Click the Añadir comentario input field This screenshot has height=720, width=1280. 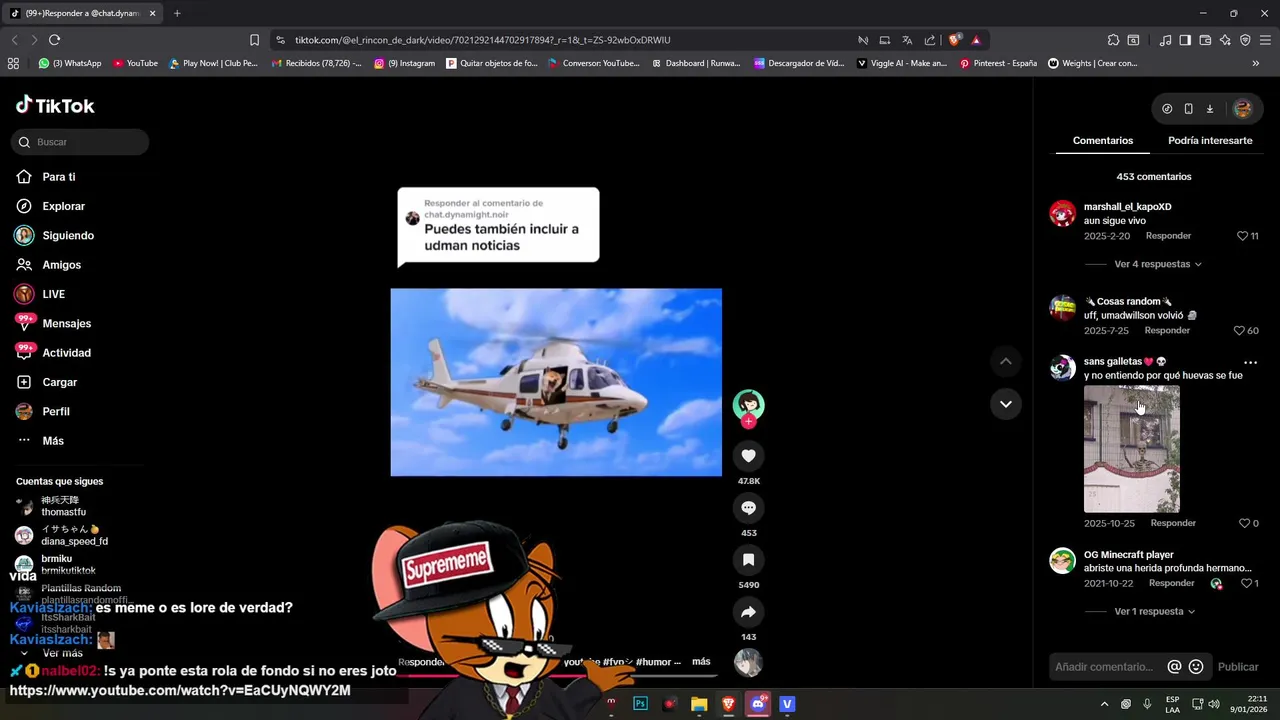(1103, 667)
